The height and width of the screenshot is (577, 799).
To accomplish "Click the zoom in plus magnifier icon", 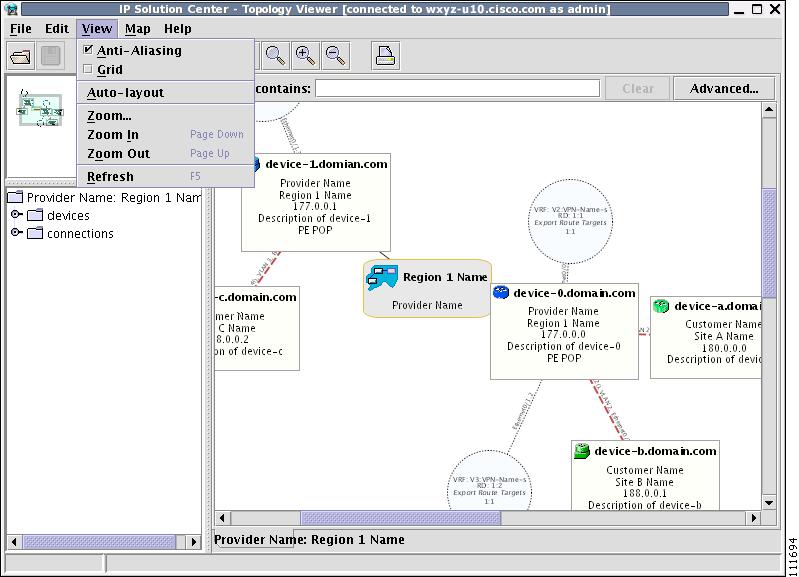I will [305, 56].
